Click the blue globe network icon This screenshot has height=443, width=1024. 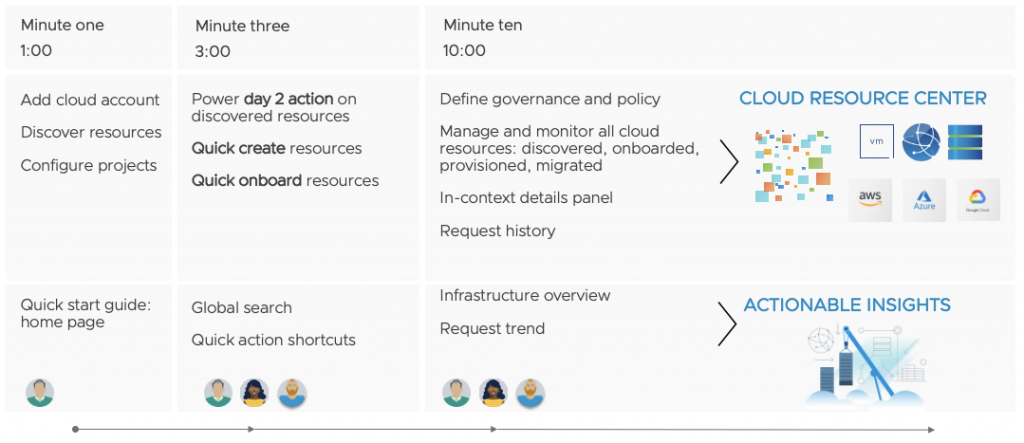pyautogui.click(x=921, y=142)
